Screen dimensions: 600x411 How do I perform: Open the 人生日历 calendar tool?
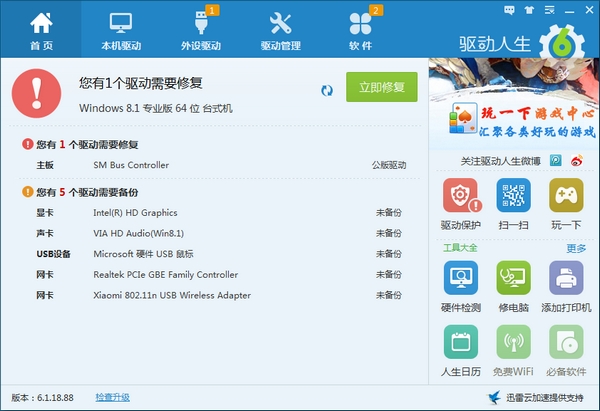[461, 343]
